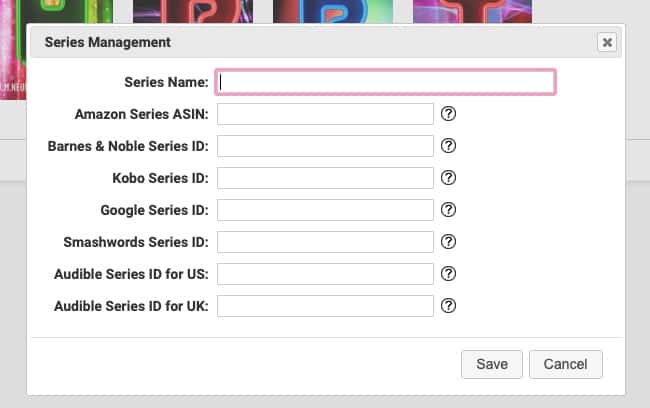650x408 pixels.
Task: Select the Amazon Series ASIN field
Action: pyautogui.click(x=325, y=114)
